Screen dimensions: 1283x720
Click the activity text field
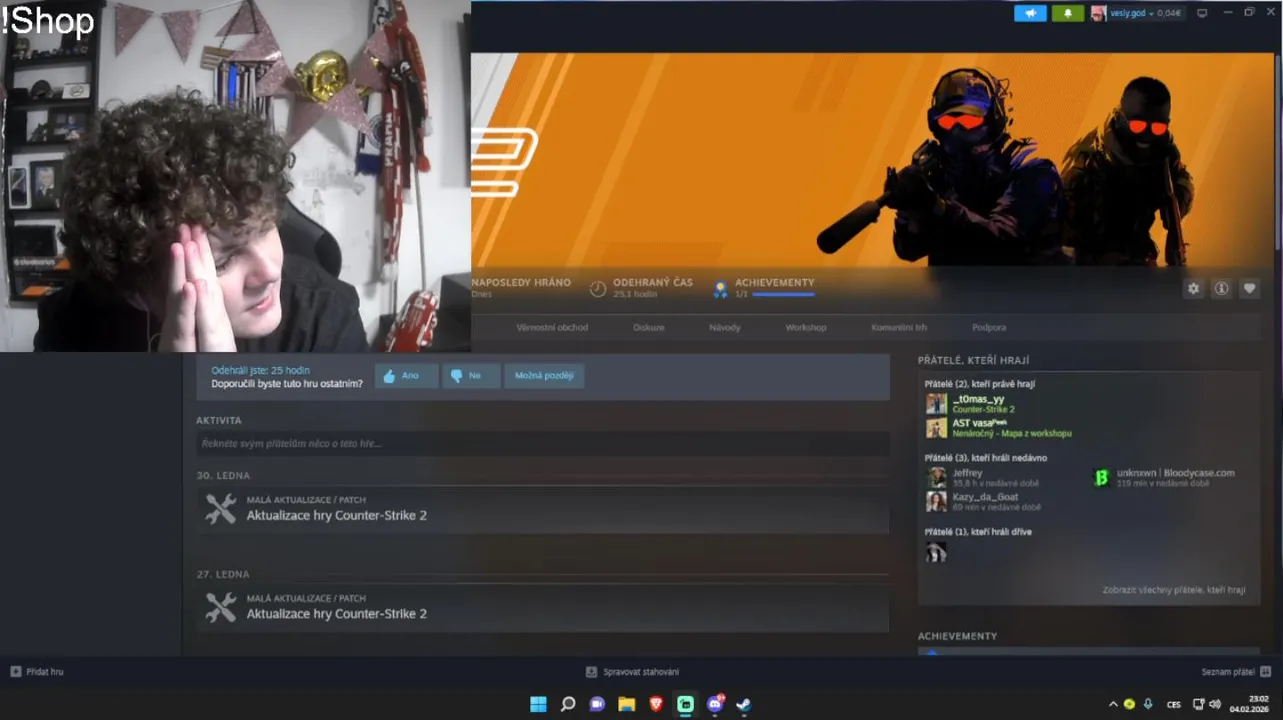543,443
